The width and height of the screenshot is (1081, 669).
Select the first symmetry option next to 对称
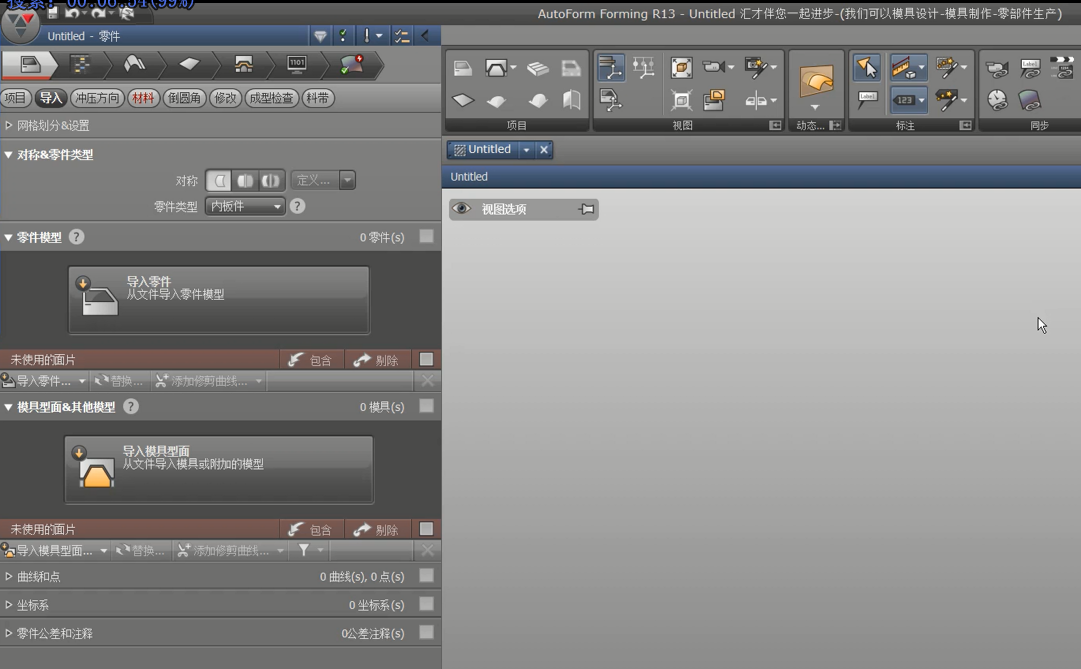point(218,181)
